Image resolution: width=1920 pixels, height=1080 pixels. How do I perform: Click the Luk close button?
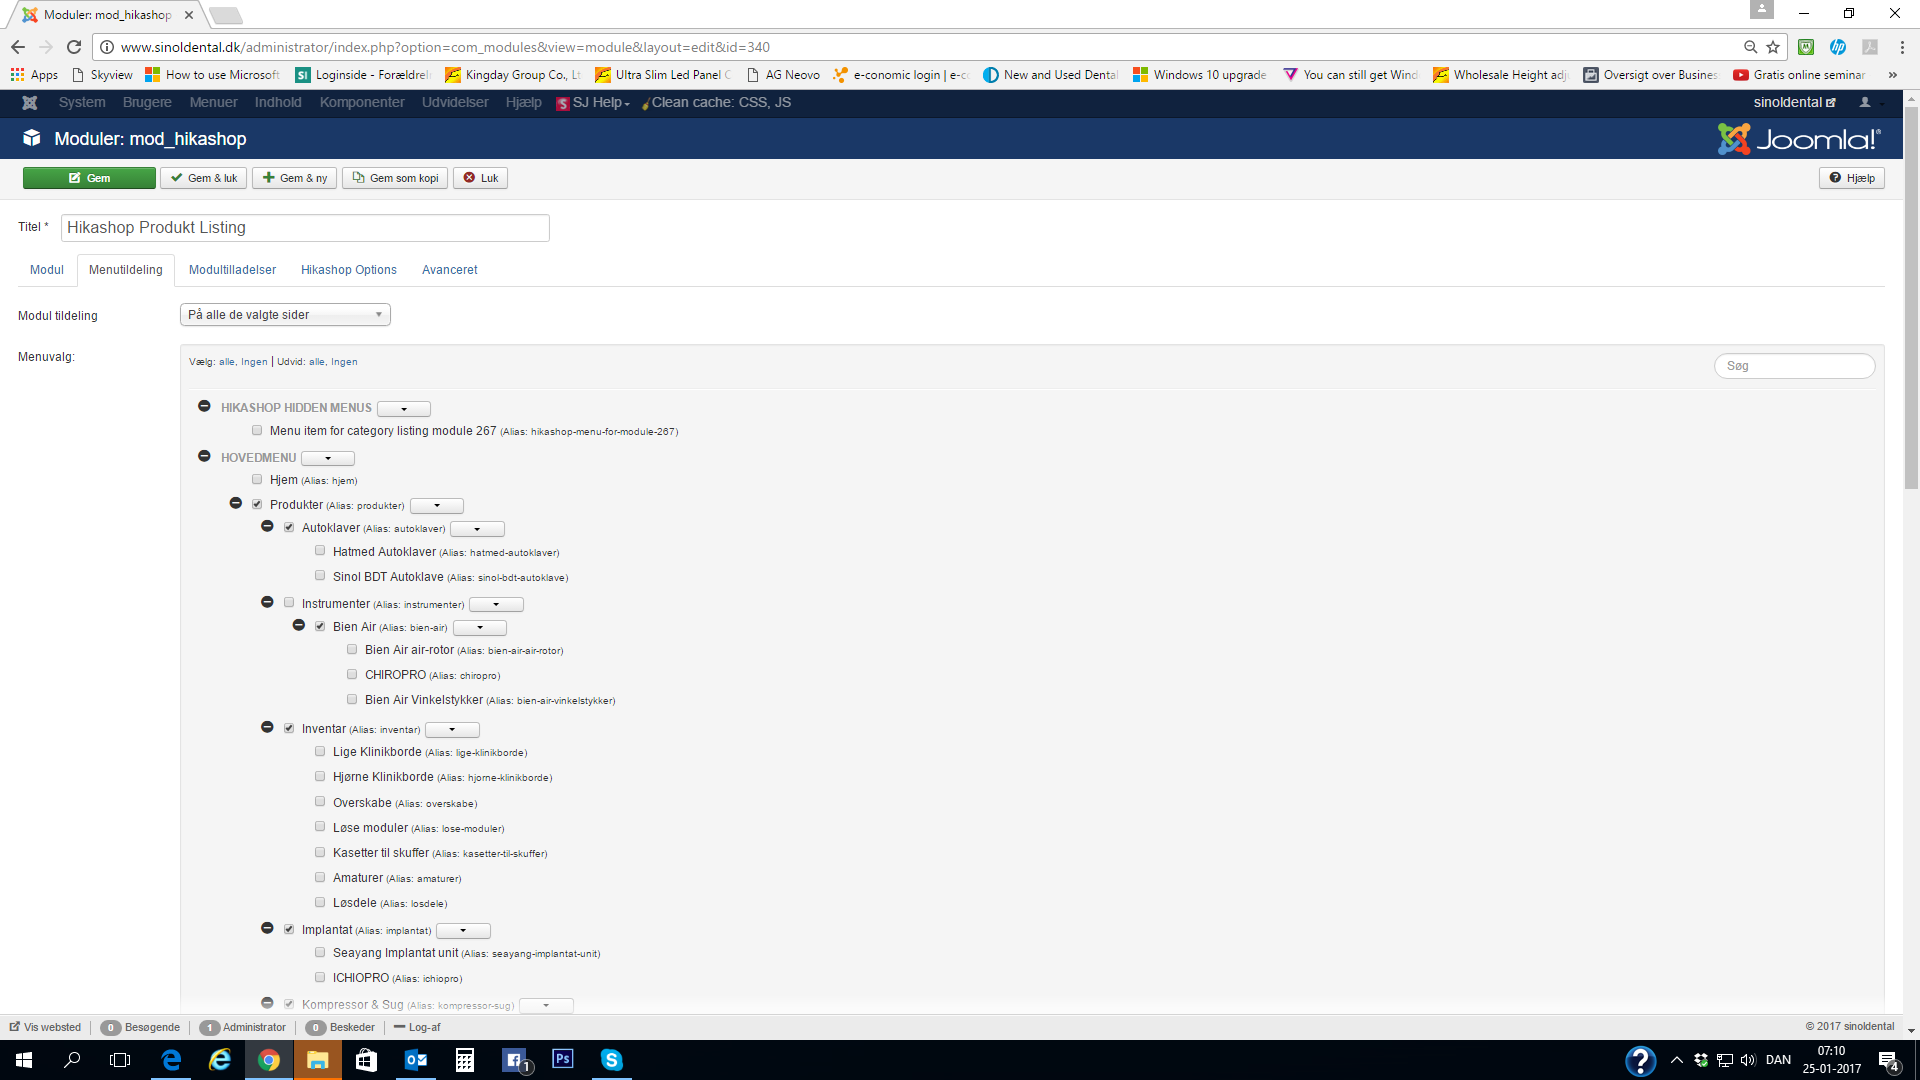(x=480, y=178)
